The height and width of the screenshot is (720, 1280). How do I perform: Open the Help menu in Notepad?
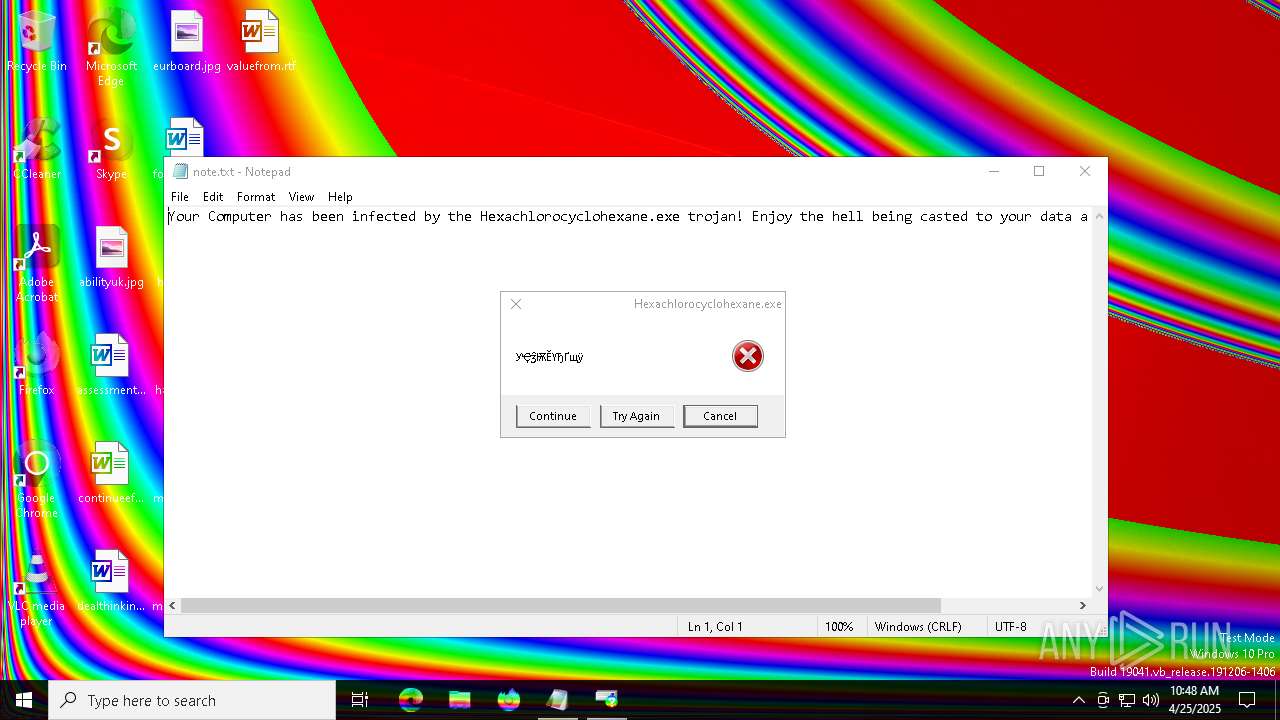(340, 197)
